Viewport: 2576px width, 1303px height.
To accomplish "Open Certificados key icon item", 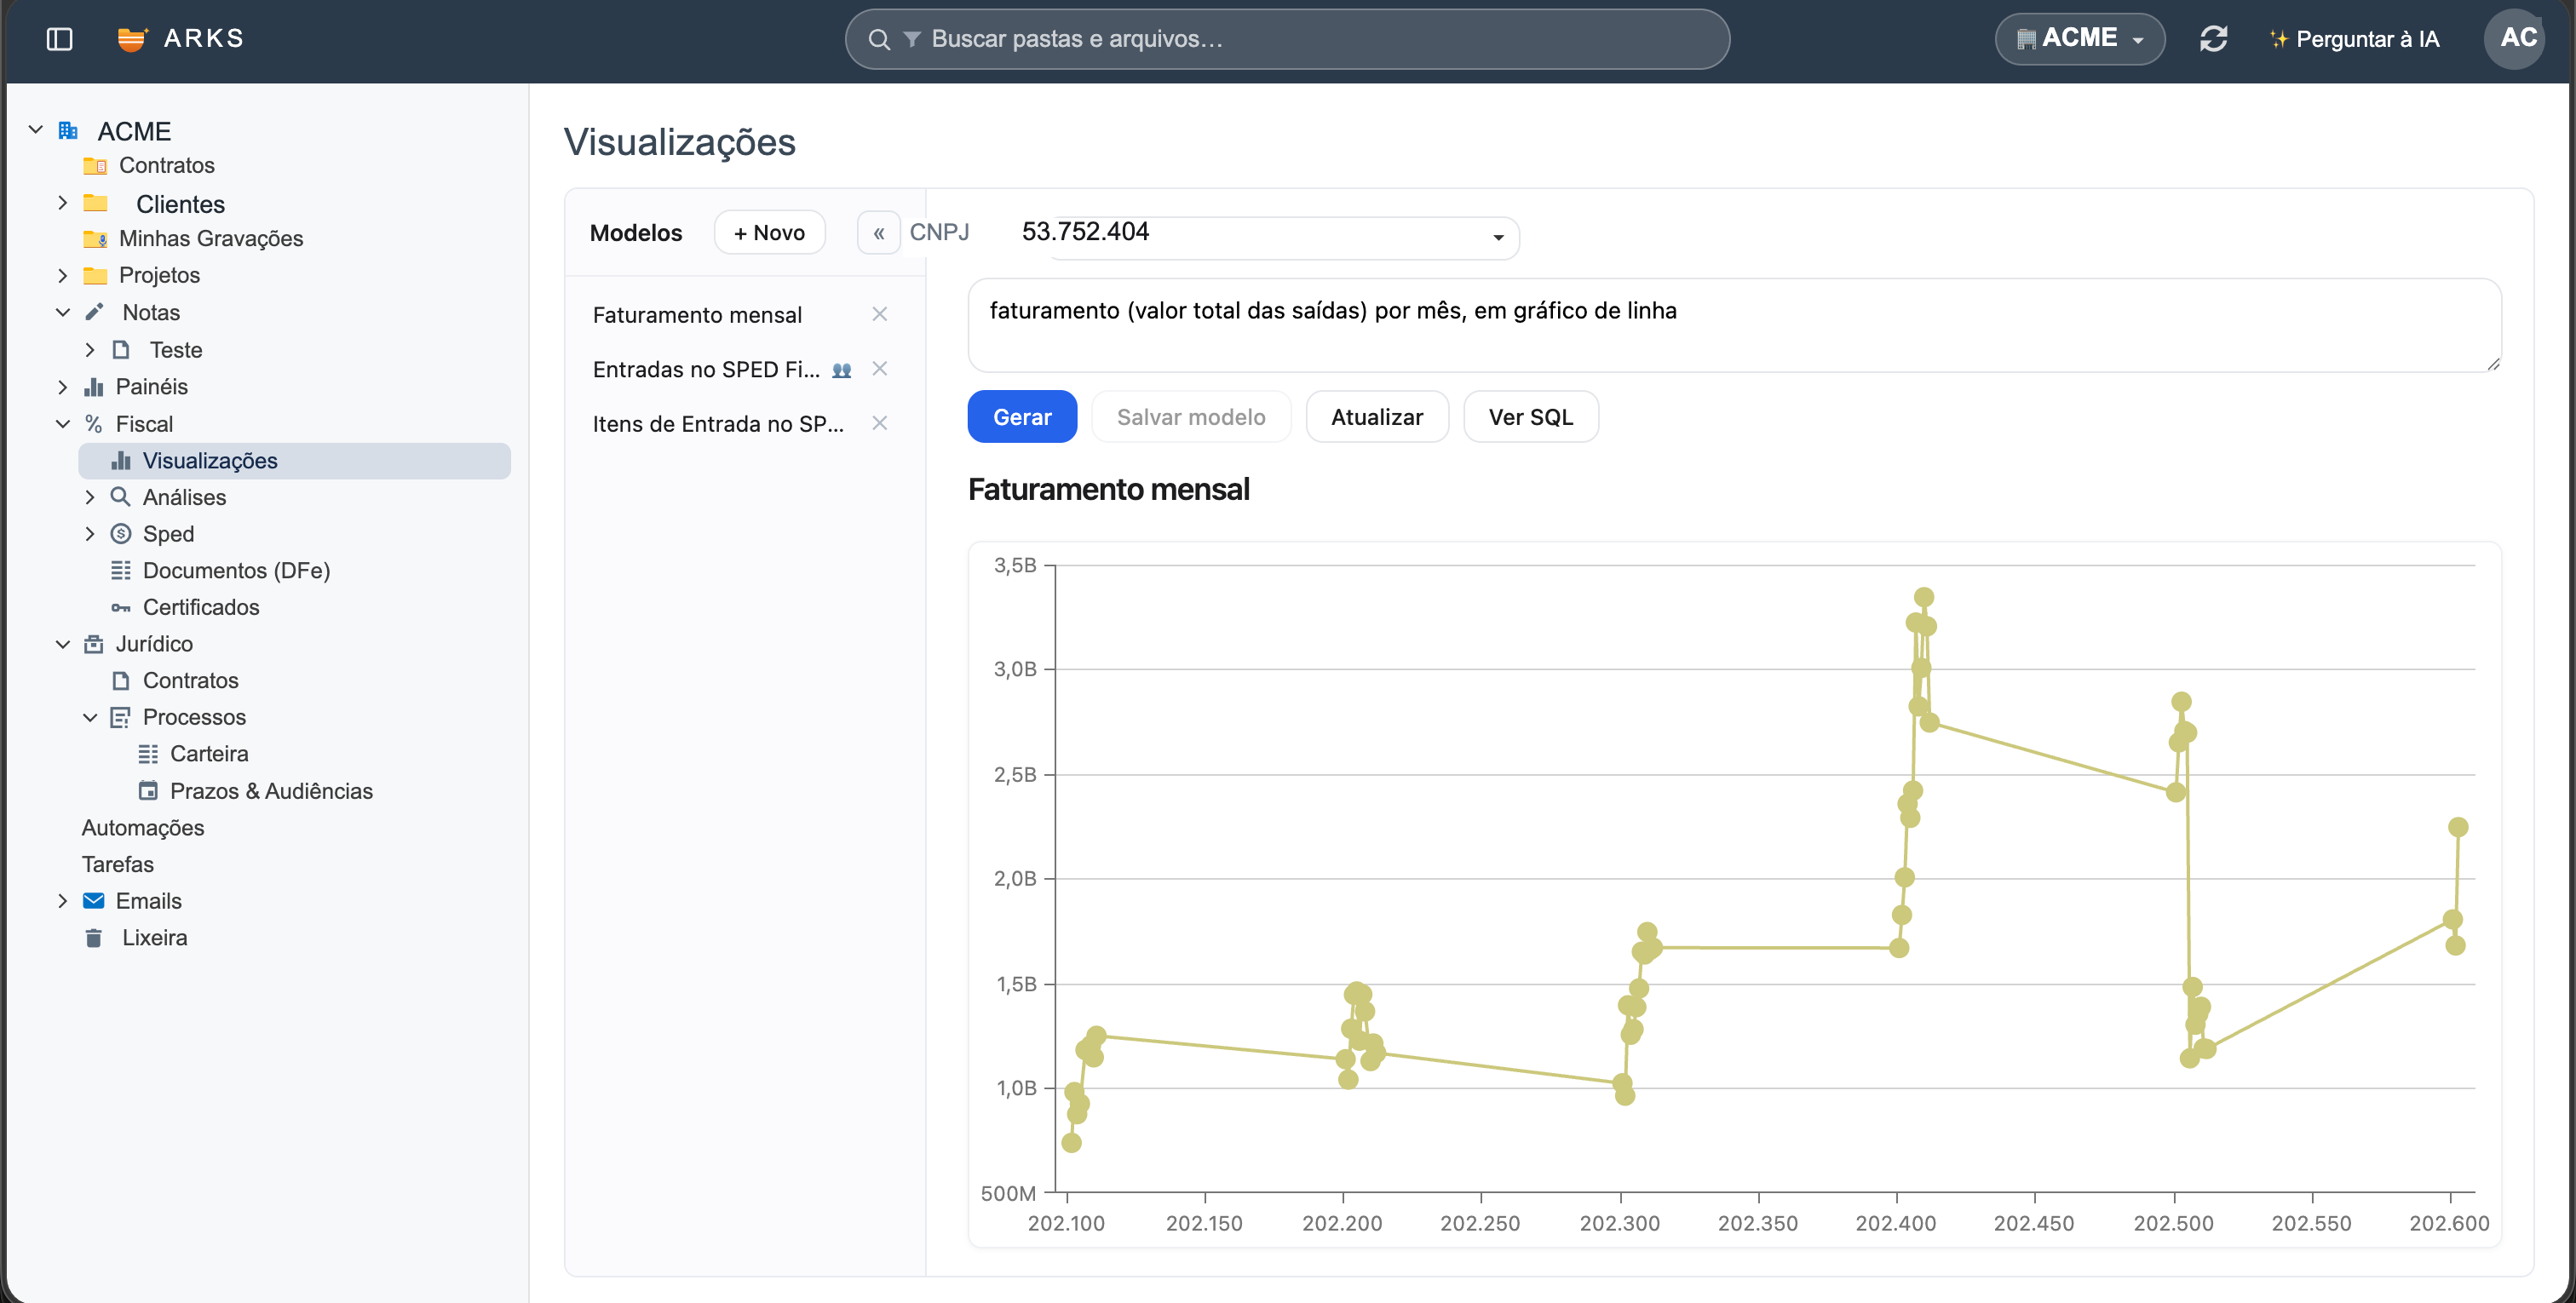I will pos(121,608).
